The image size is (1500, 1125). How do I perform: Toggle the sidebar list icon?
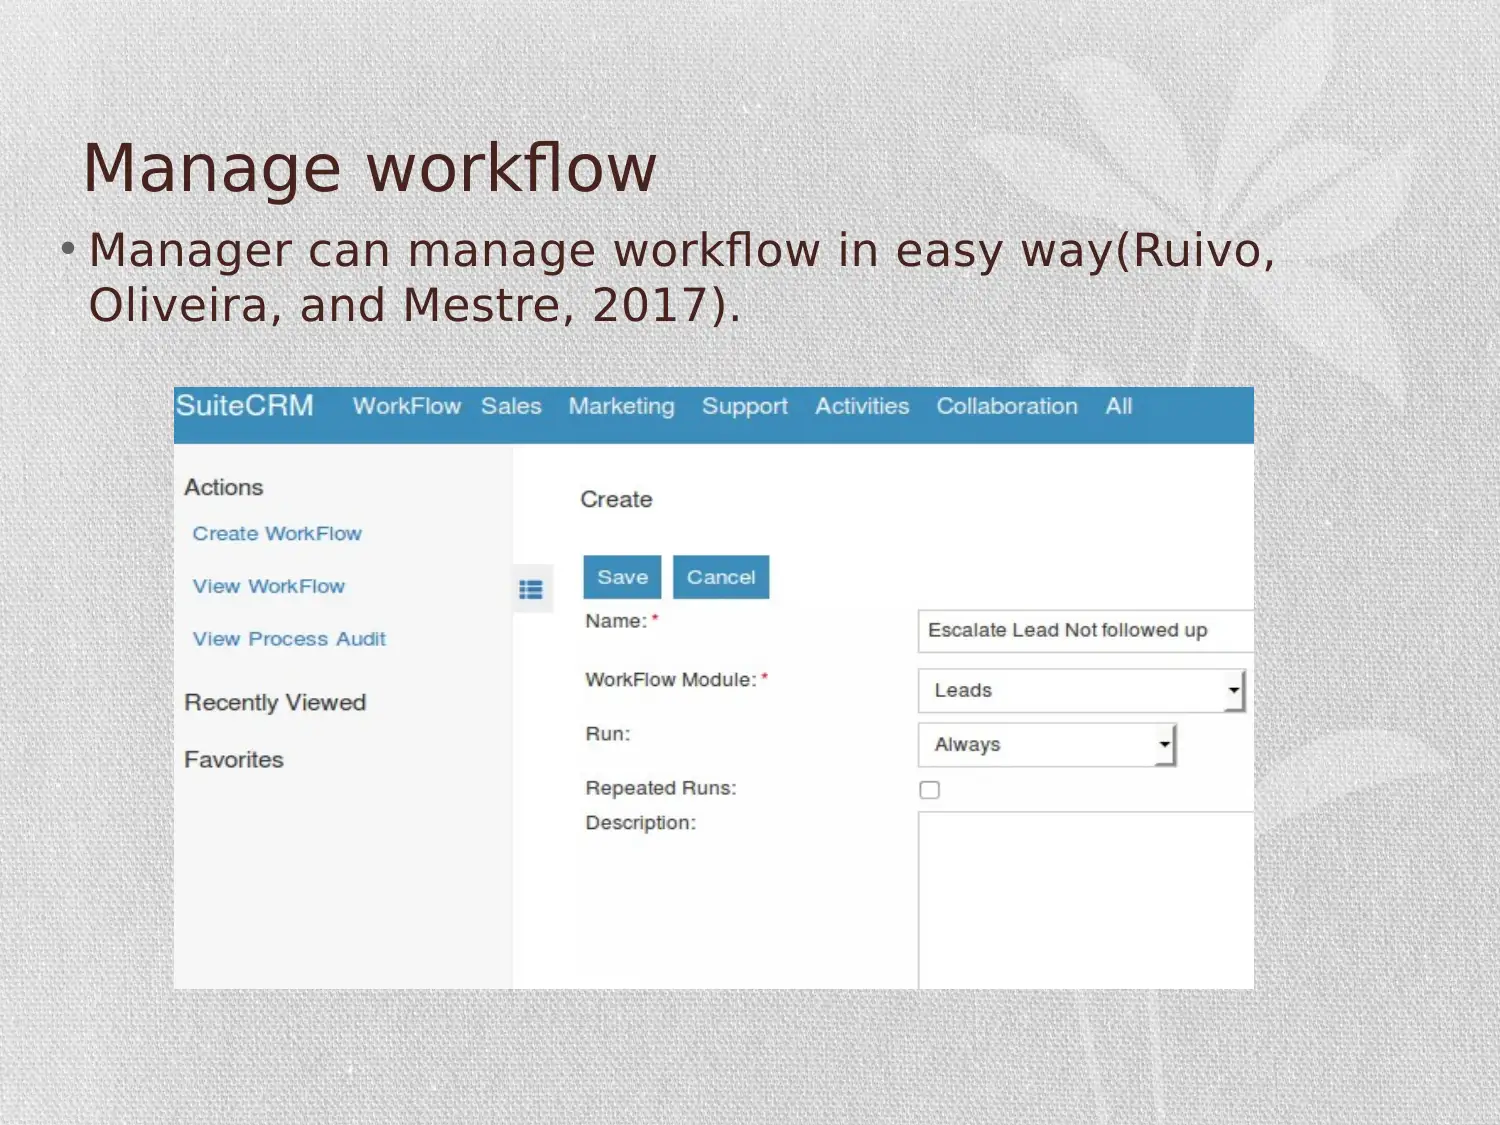531,590
